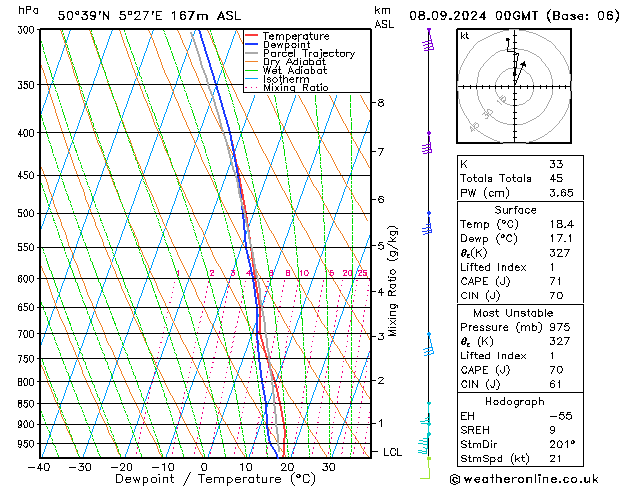This screenshot has width=629, height=486.
Task: Click the Surface Temp value 18.4
Action: 561,224
